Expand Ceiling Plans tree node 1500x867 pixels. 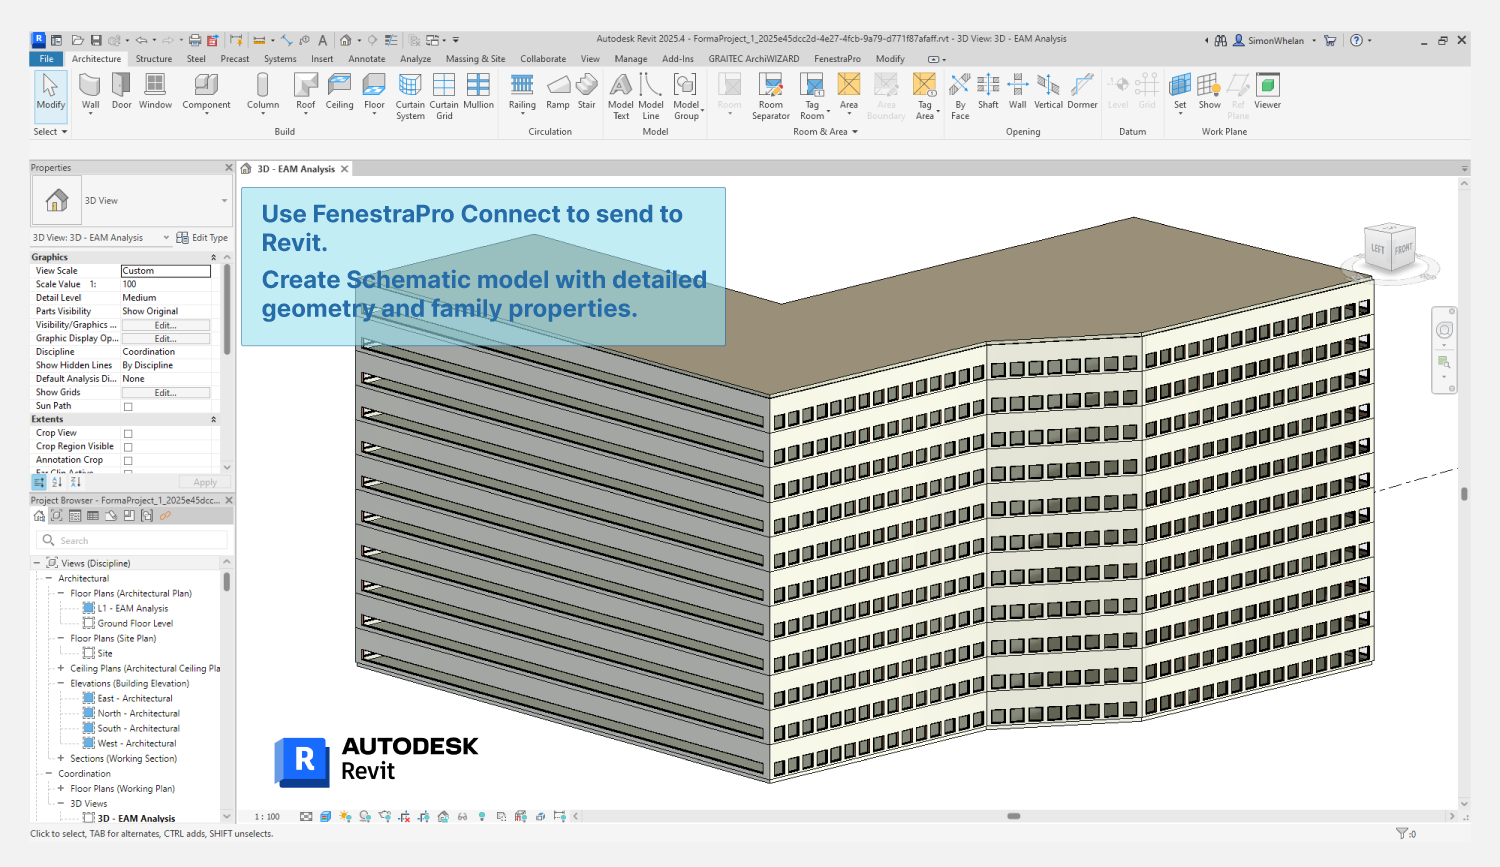click(x=61, y=668)
